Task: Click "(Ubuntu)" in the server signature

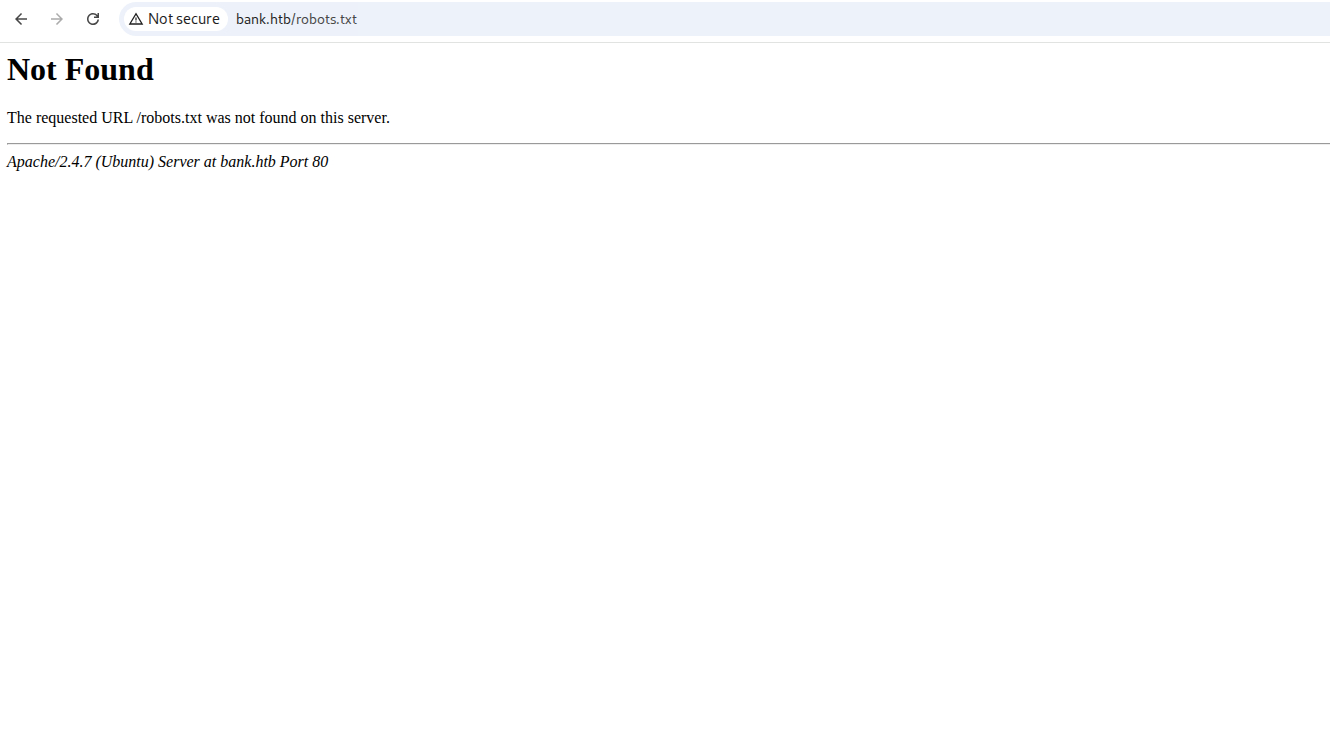Action: pyautogui.click(x=125, y=162)
